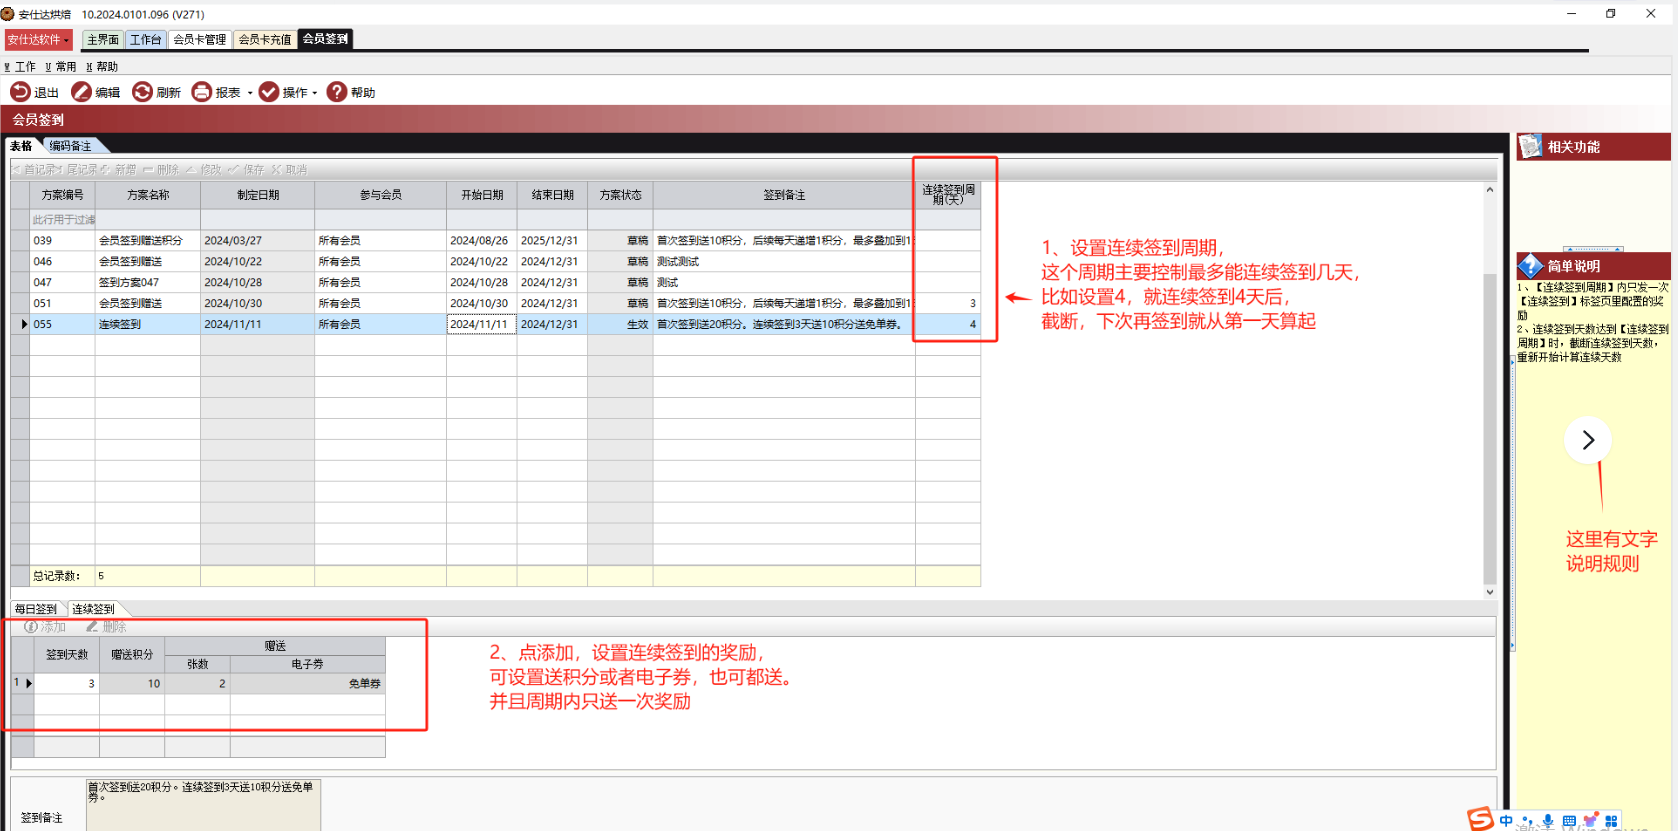Click the 方案状态 column header

point(620,195)
